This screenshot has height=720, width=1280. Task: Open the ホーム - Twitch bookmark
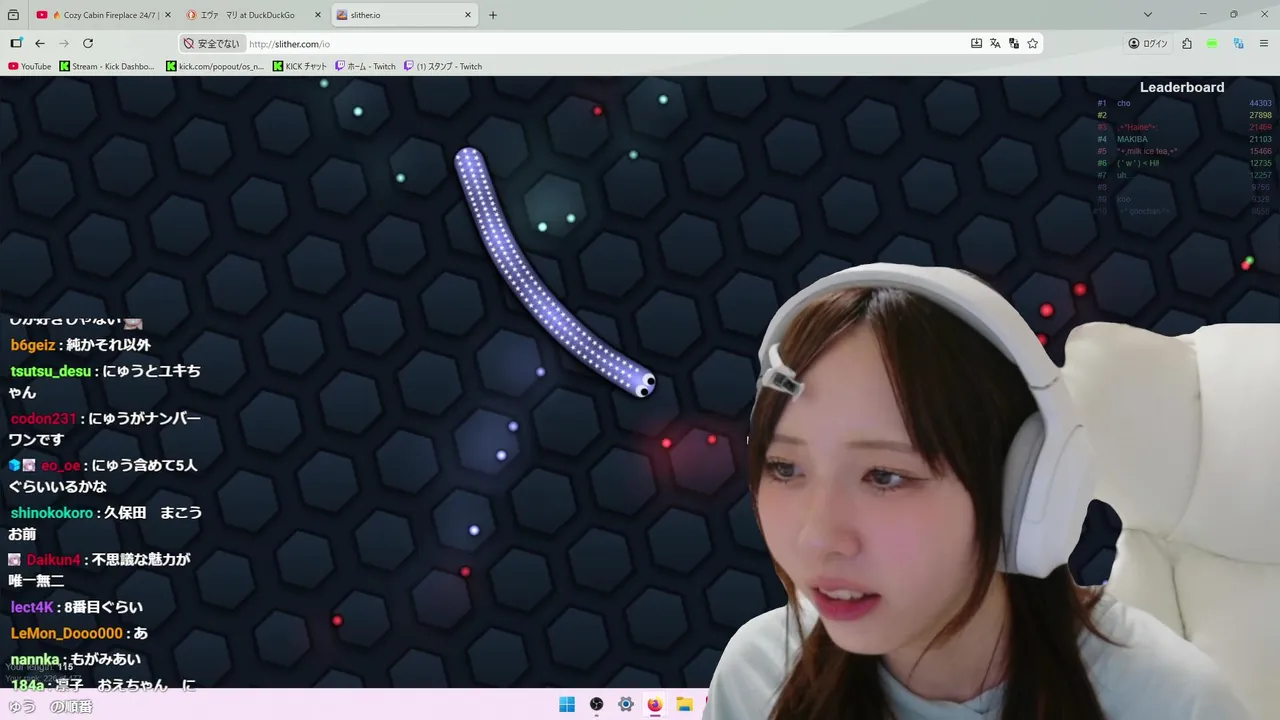click(x=366, y=66)
